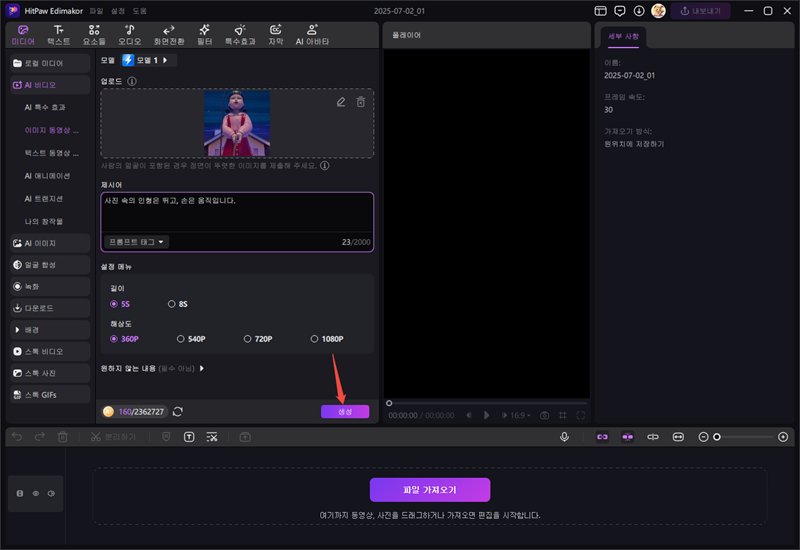Click the player progress slider handle
The width and height of the screenshot is (800, 550).
(x=389, y=403)
